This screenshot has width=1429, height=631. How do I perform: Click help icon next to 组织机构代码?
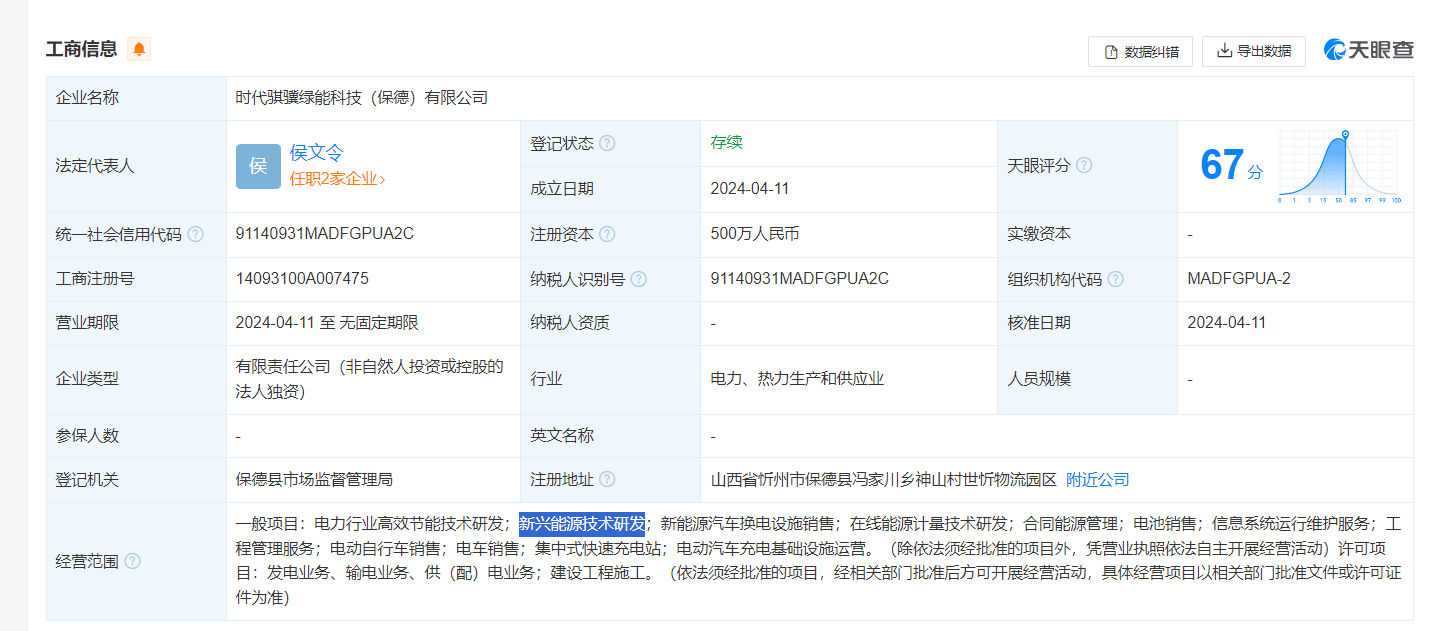[1116, 279]
